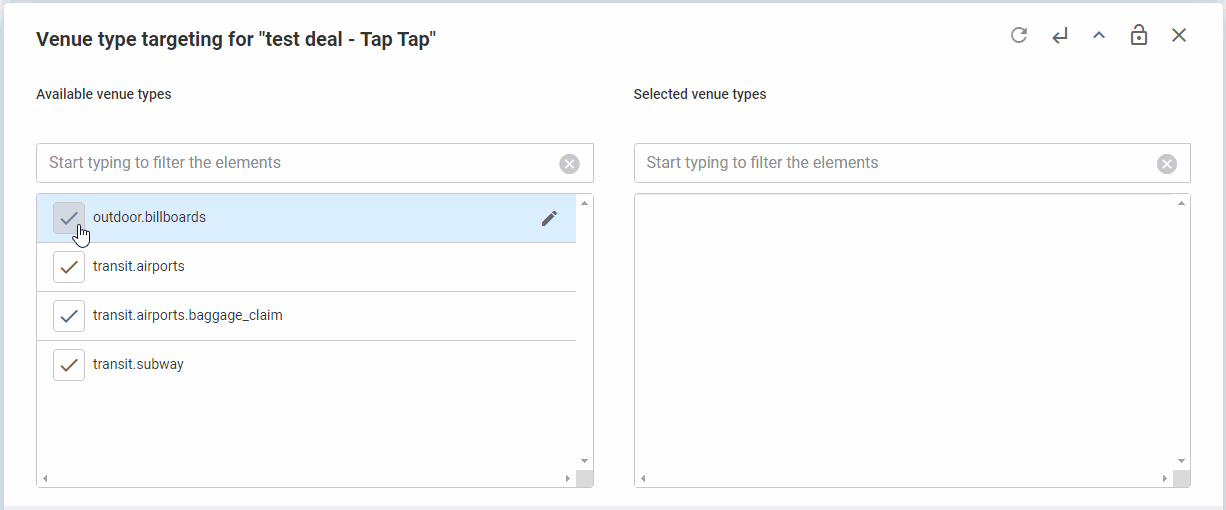
Task: Click the refresh icon in the header
Action: coord(1019,36)
